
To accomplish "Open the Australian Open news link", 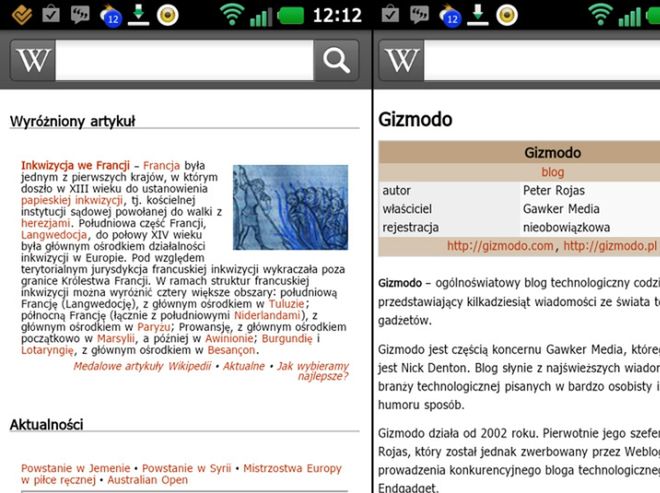I will pos(147,480).
